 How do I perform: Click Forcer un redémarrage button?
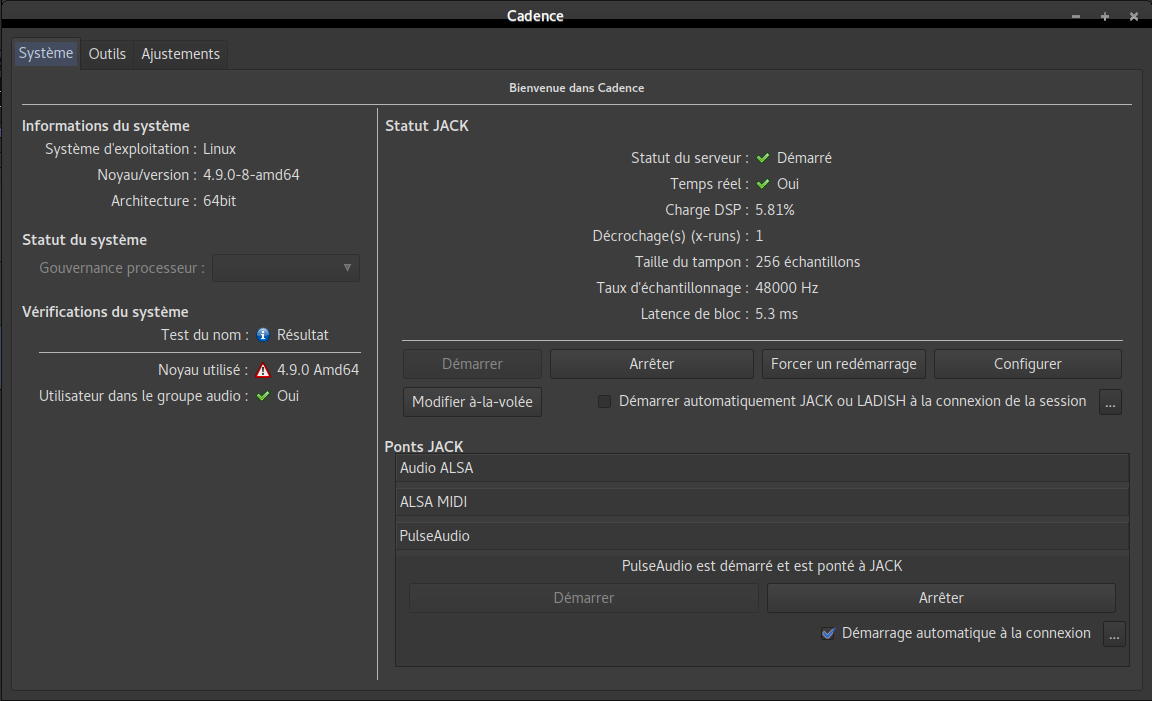(844, 364)
